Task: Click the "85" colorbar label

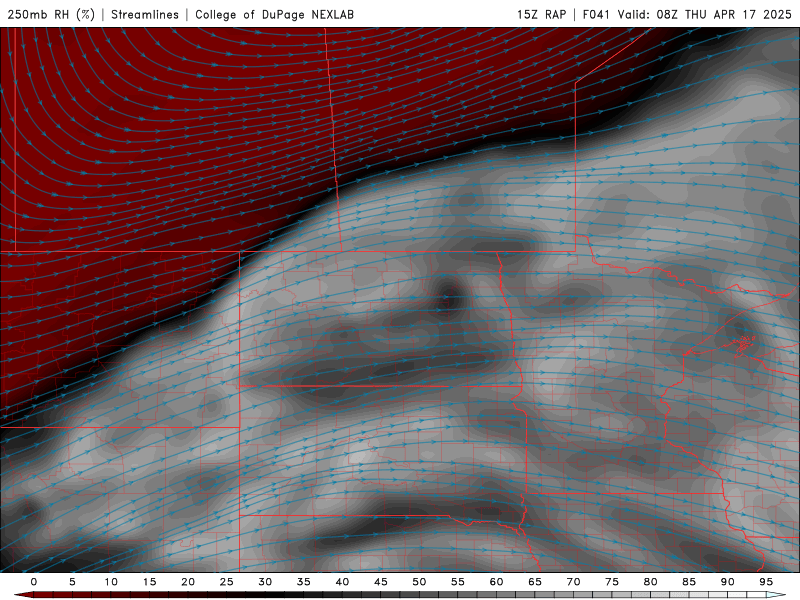Action: 689,582
